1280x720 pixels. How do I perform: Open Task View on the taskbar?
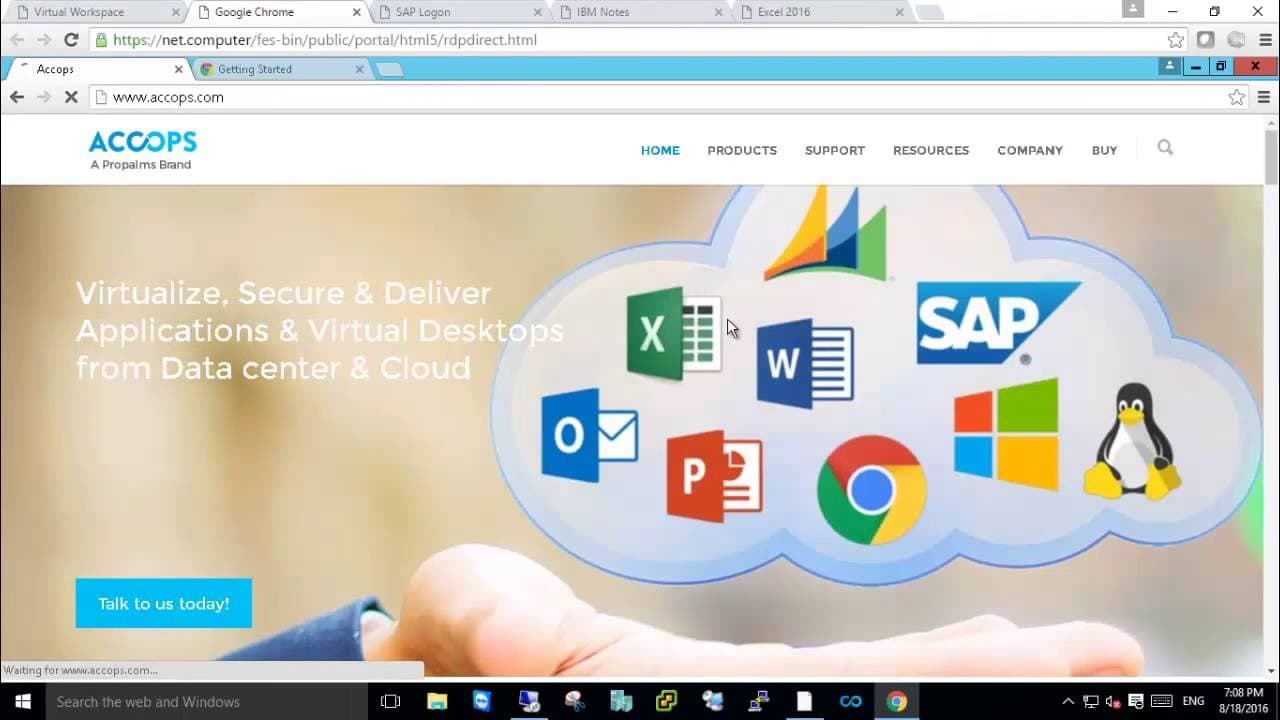point(391,701)
